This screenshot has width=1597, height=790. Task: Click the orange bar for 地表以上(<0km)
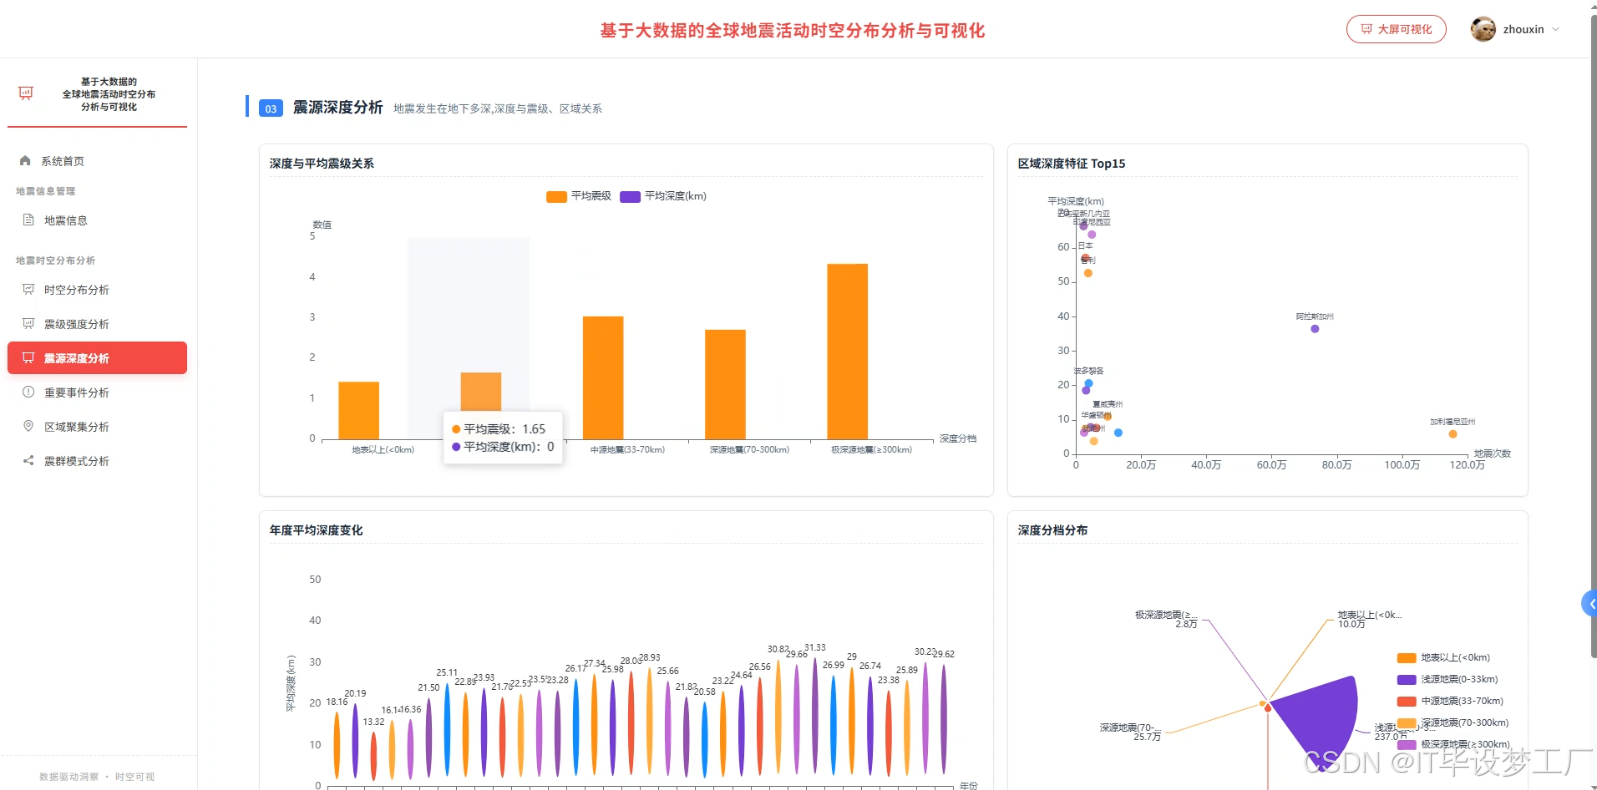(x=359, y=410)
